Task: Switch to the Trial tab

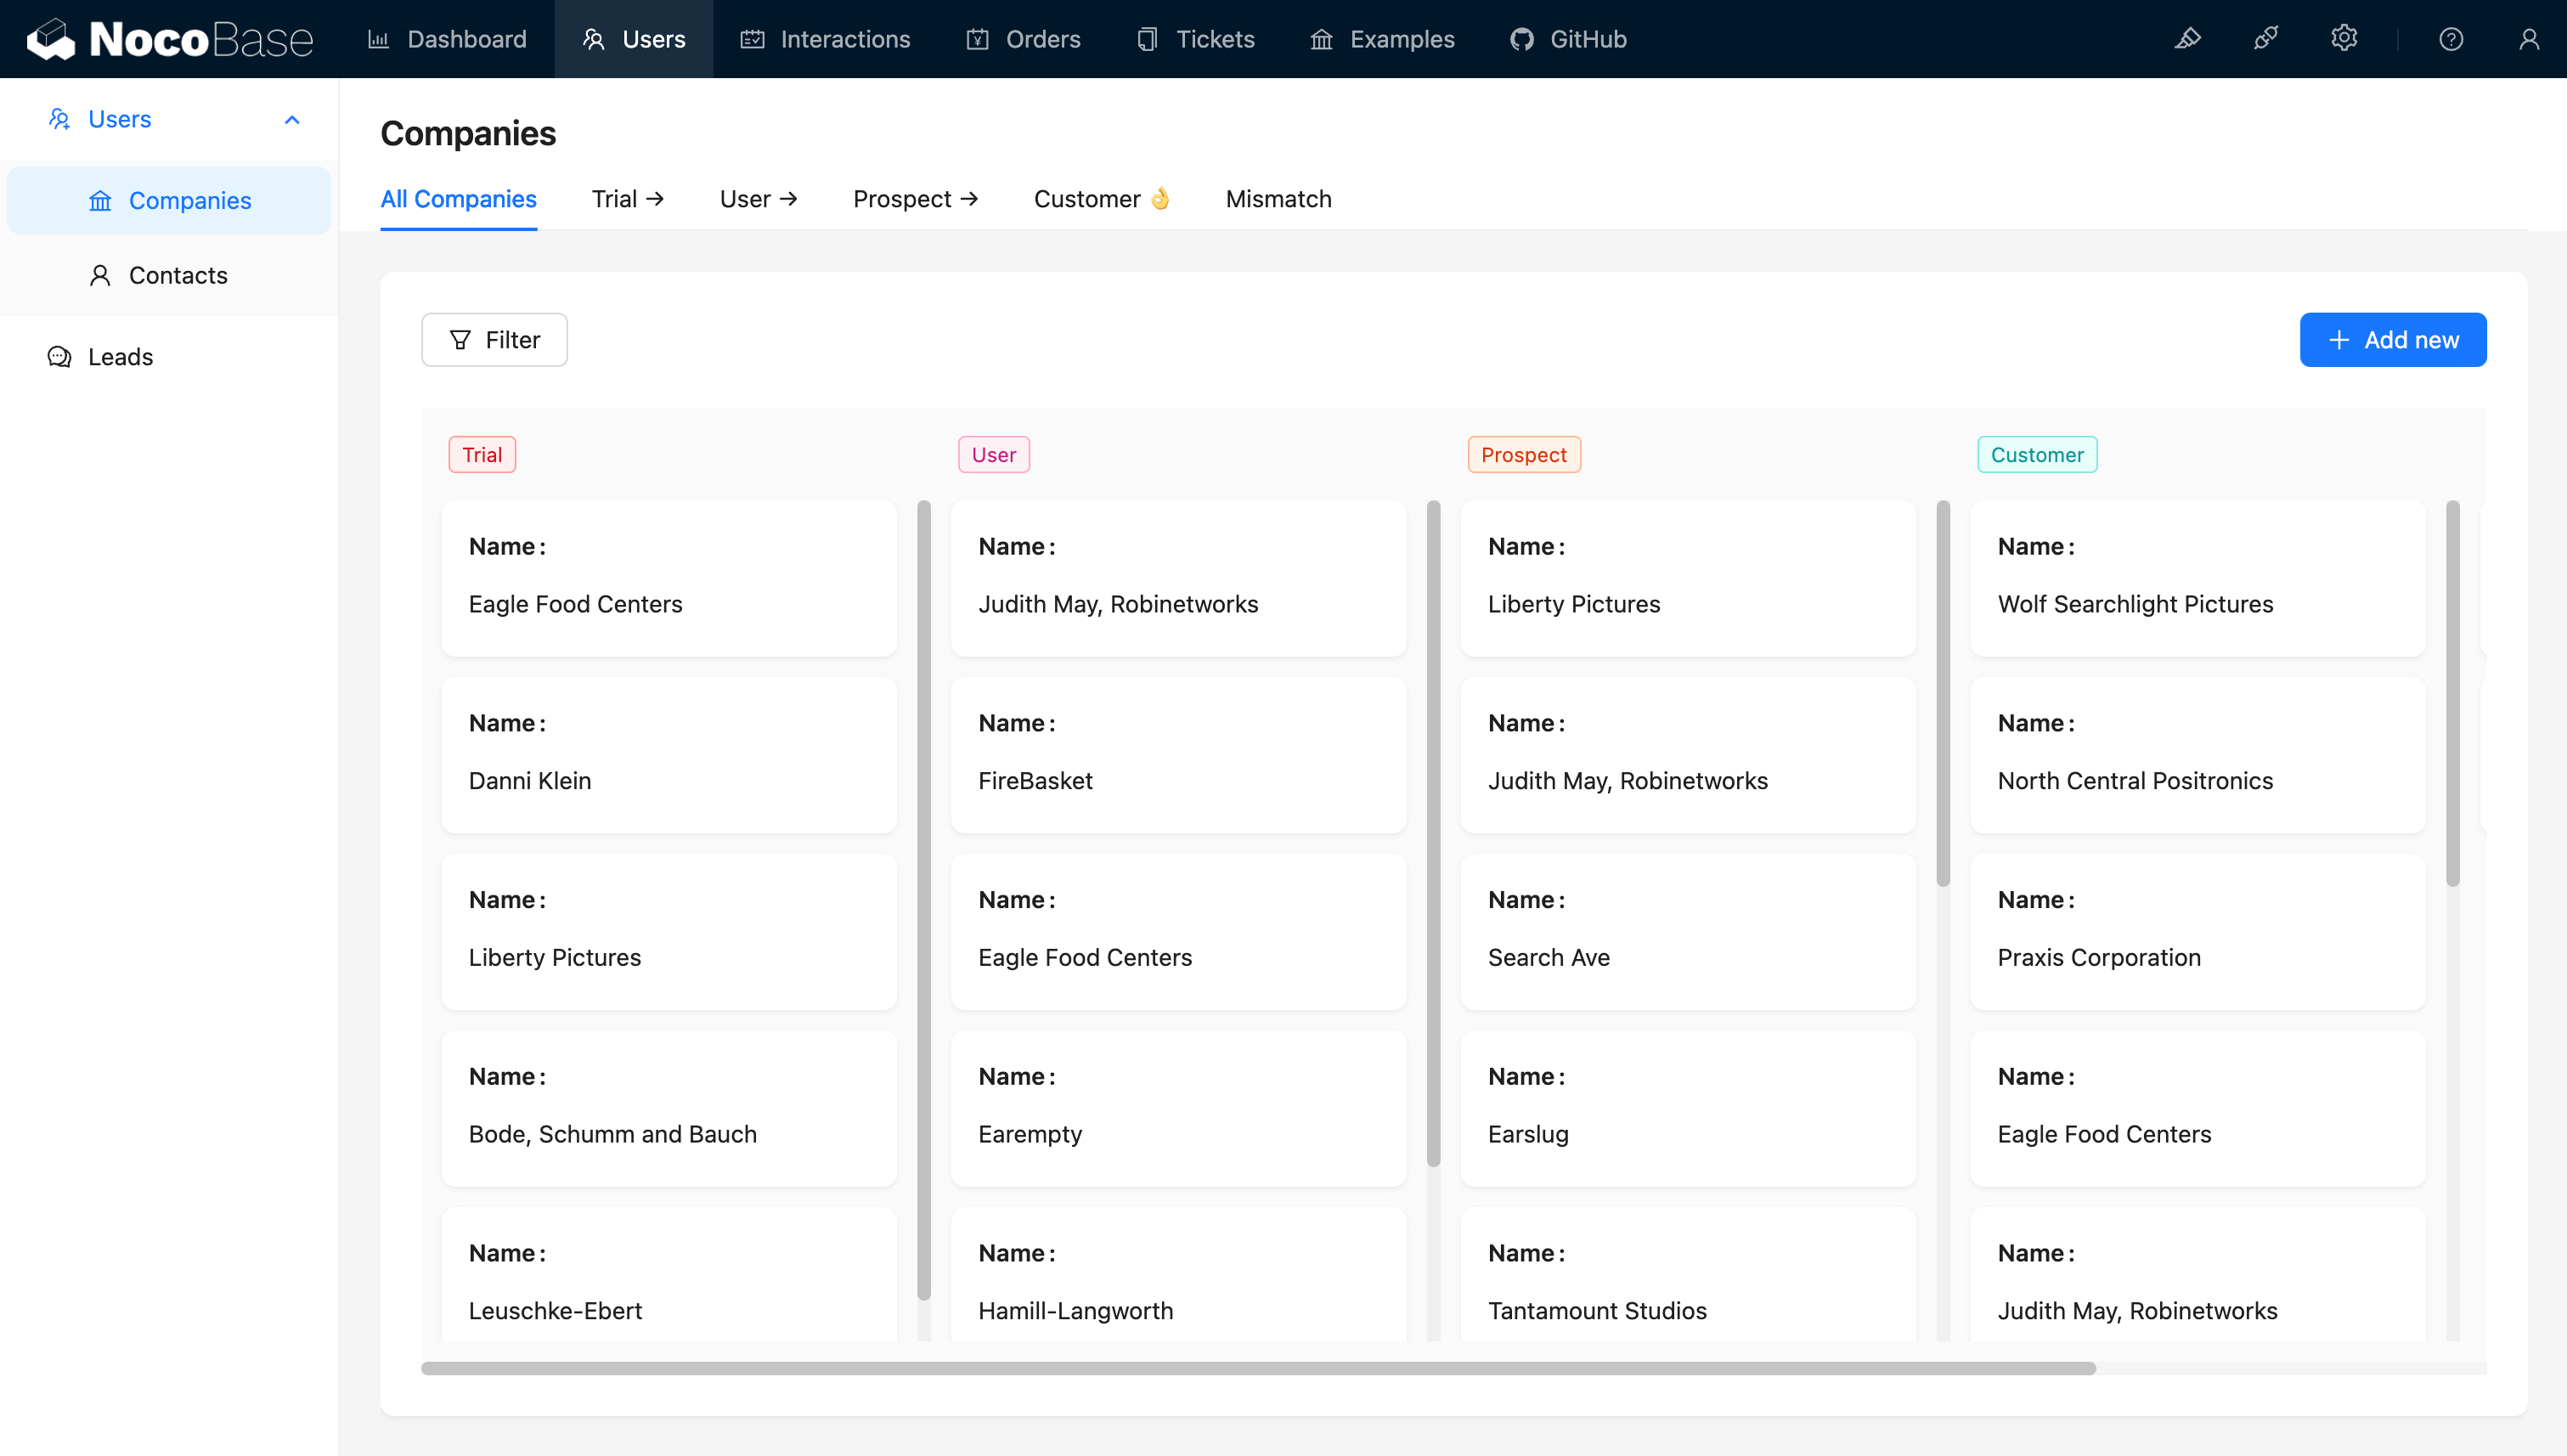Action: [x=626, y=199]
